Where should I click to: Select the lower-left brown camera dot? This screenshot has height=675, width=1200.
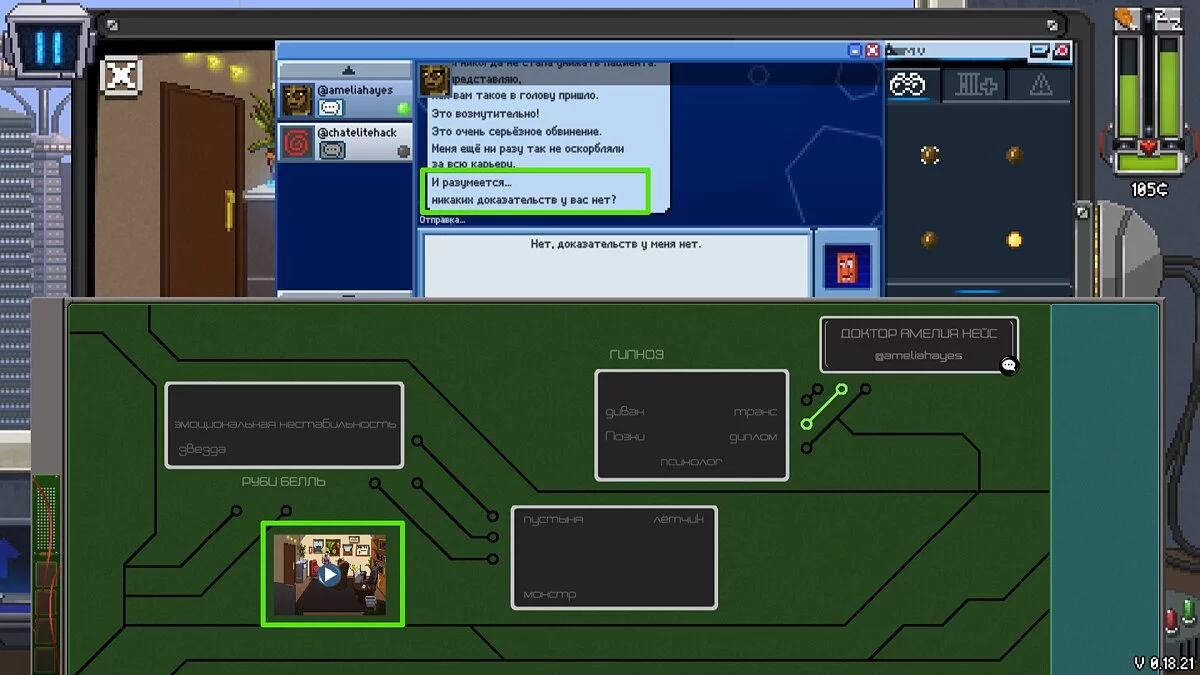click(930, 239)
